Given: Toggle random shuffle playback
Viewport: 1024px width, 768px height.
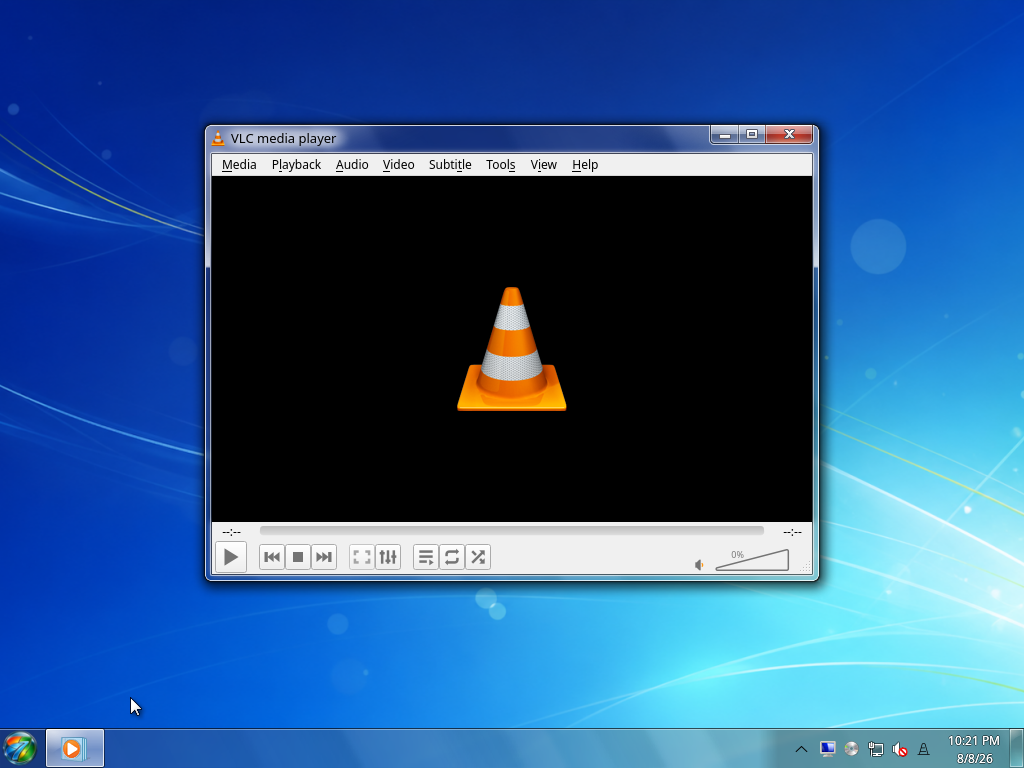Looking at the screenshot, I should click(x=478, y=557).
